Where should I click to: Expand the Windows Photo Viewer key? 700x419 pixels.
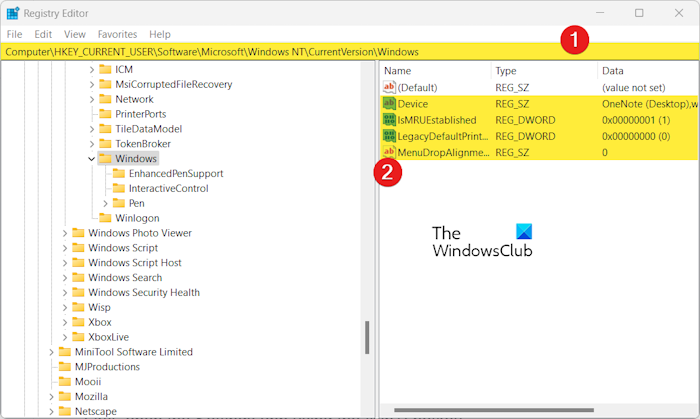click(x=65, y=233)
